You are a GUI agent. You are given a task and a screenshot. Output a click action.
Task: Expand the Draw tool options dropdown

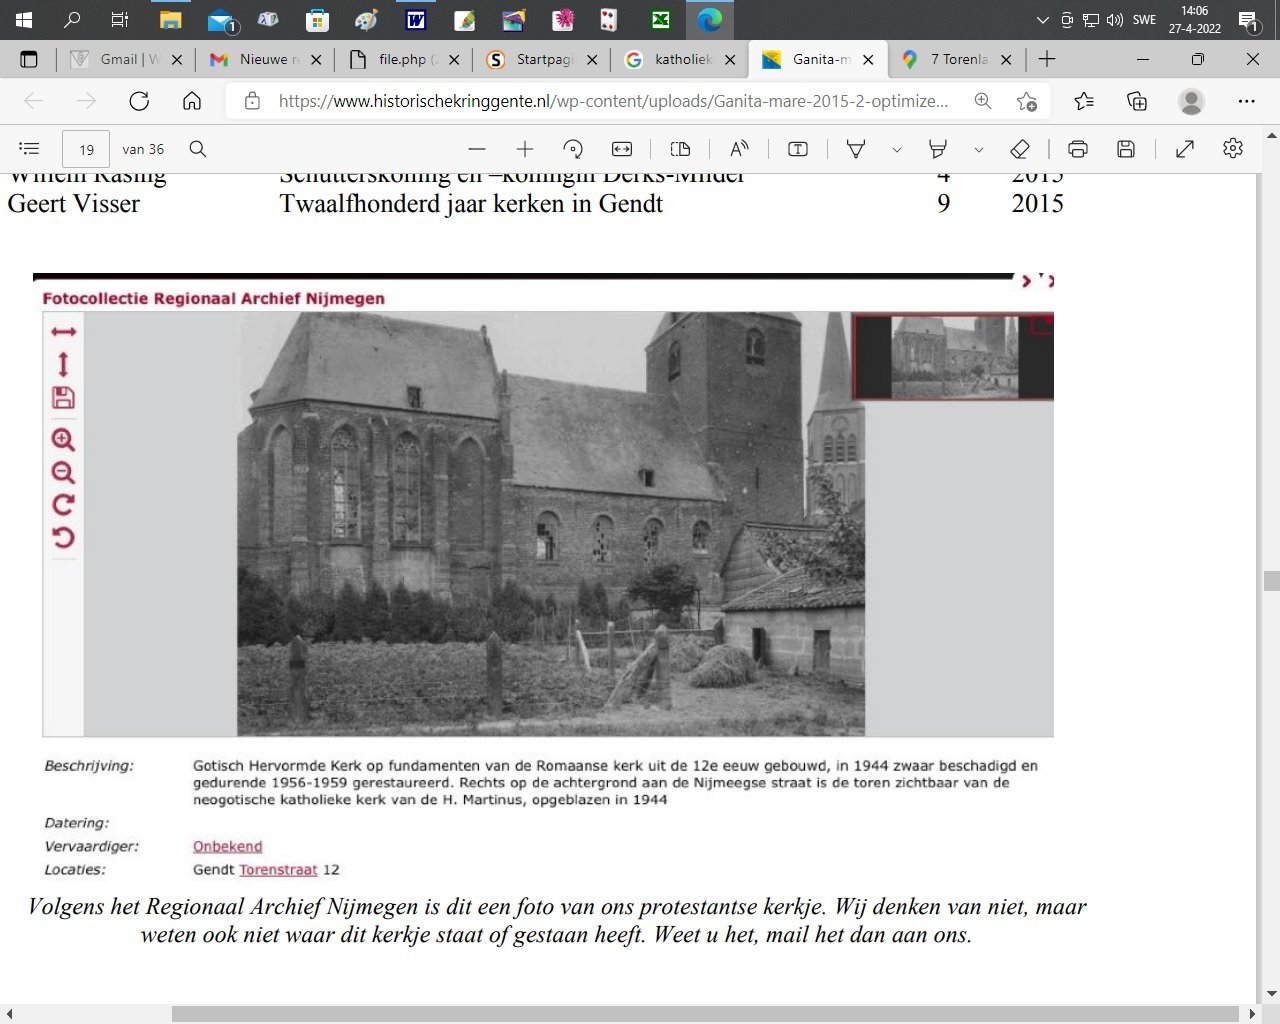point(897,150)
